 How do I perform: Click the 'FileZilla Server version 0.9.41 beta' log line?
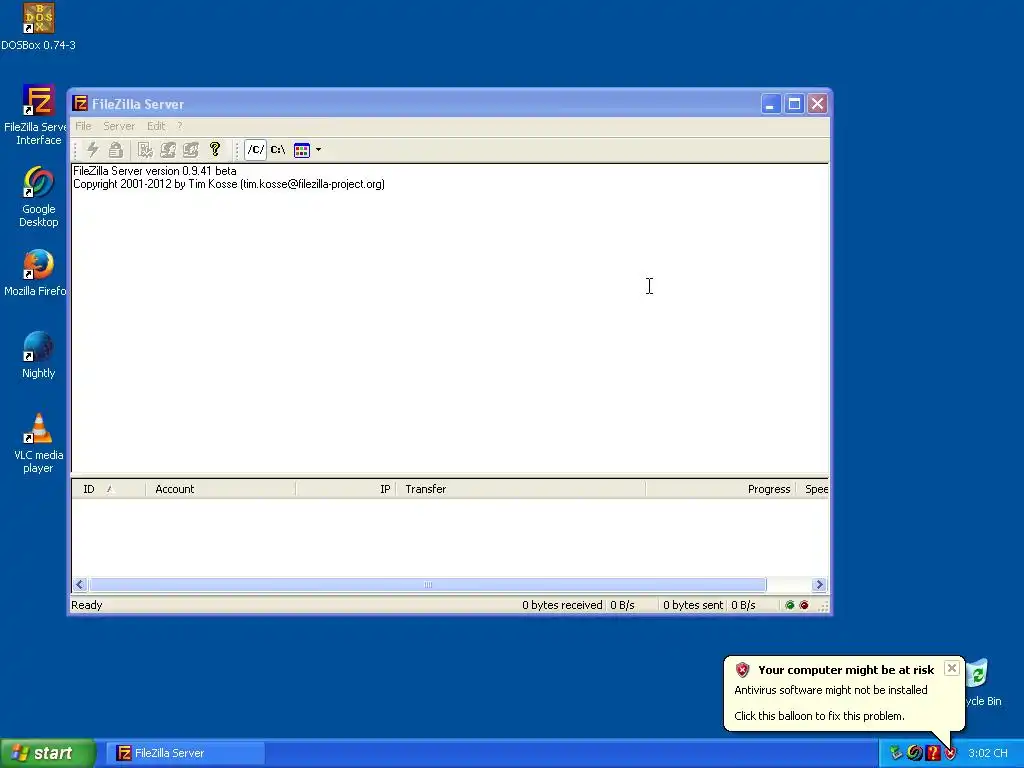(x=155, y=171)
